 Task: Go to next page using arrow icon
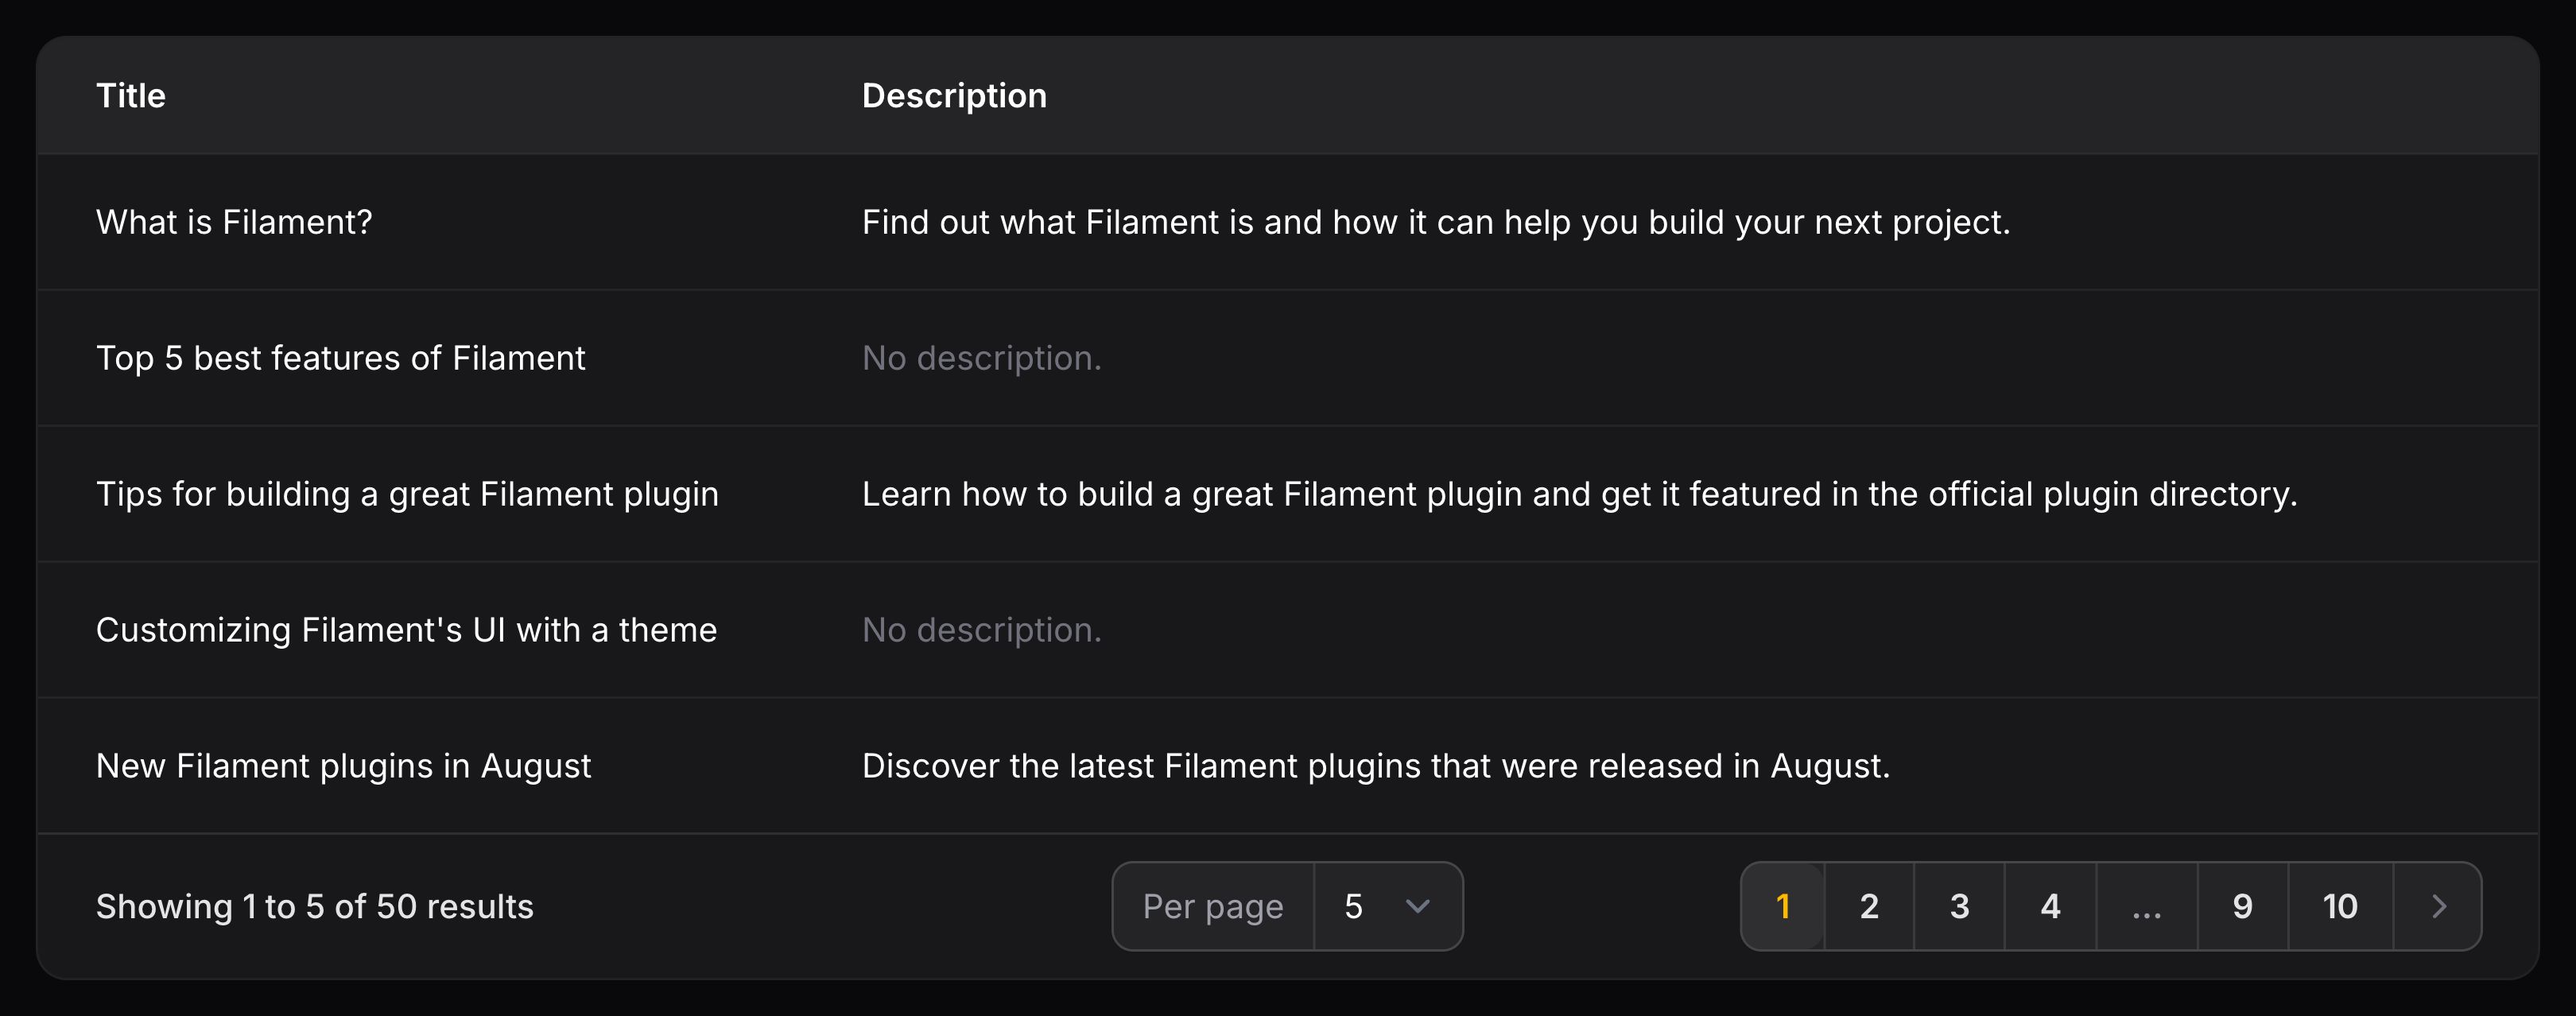point(2438,906)
